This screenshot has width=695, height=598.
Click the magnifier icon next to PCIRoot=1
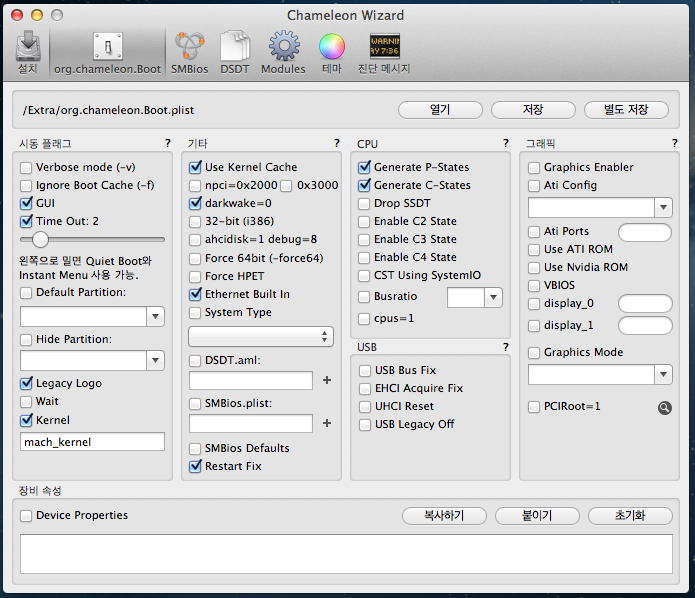664,407
